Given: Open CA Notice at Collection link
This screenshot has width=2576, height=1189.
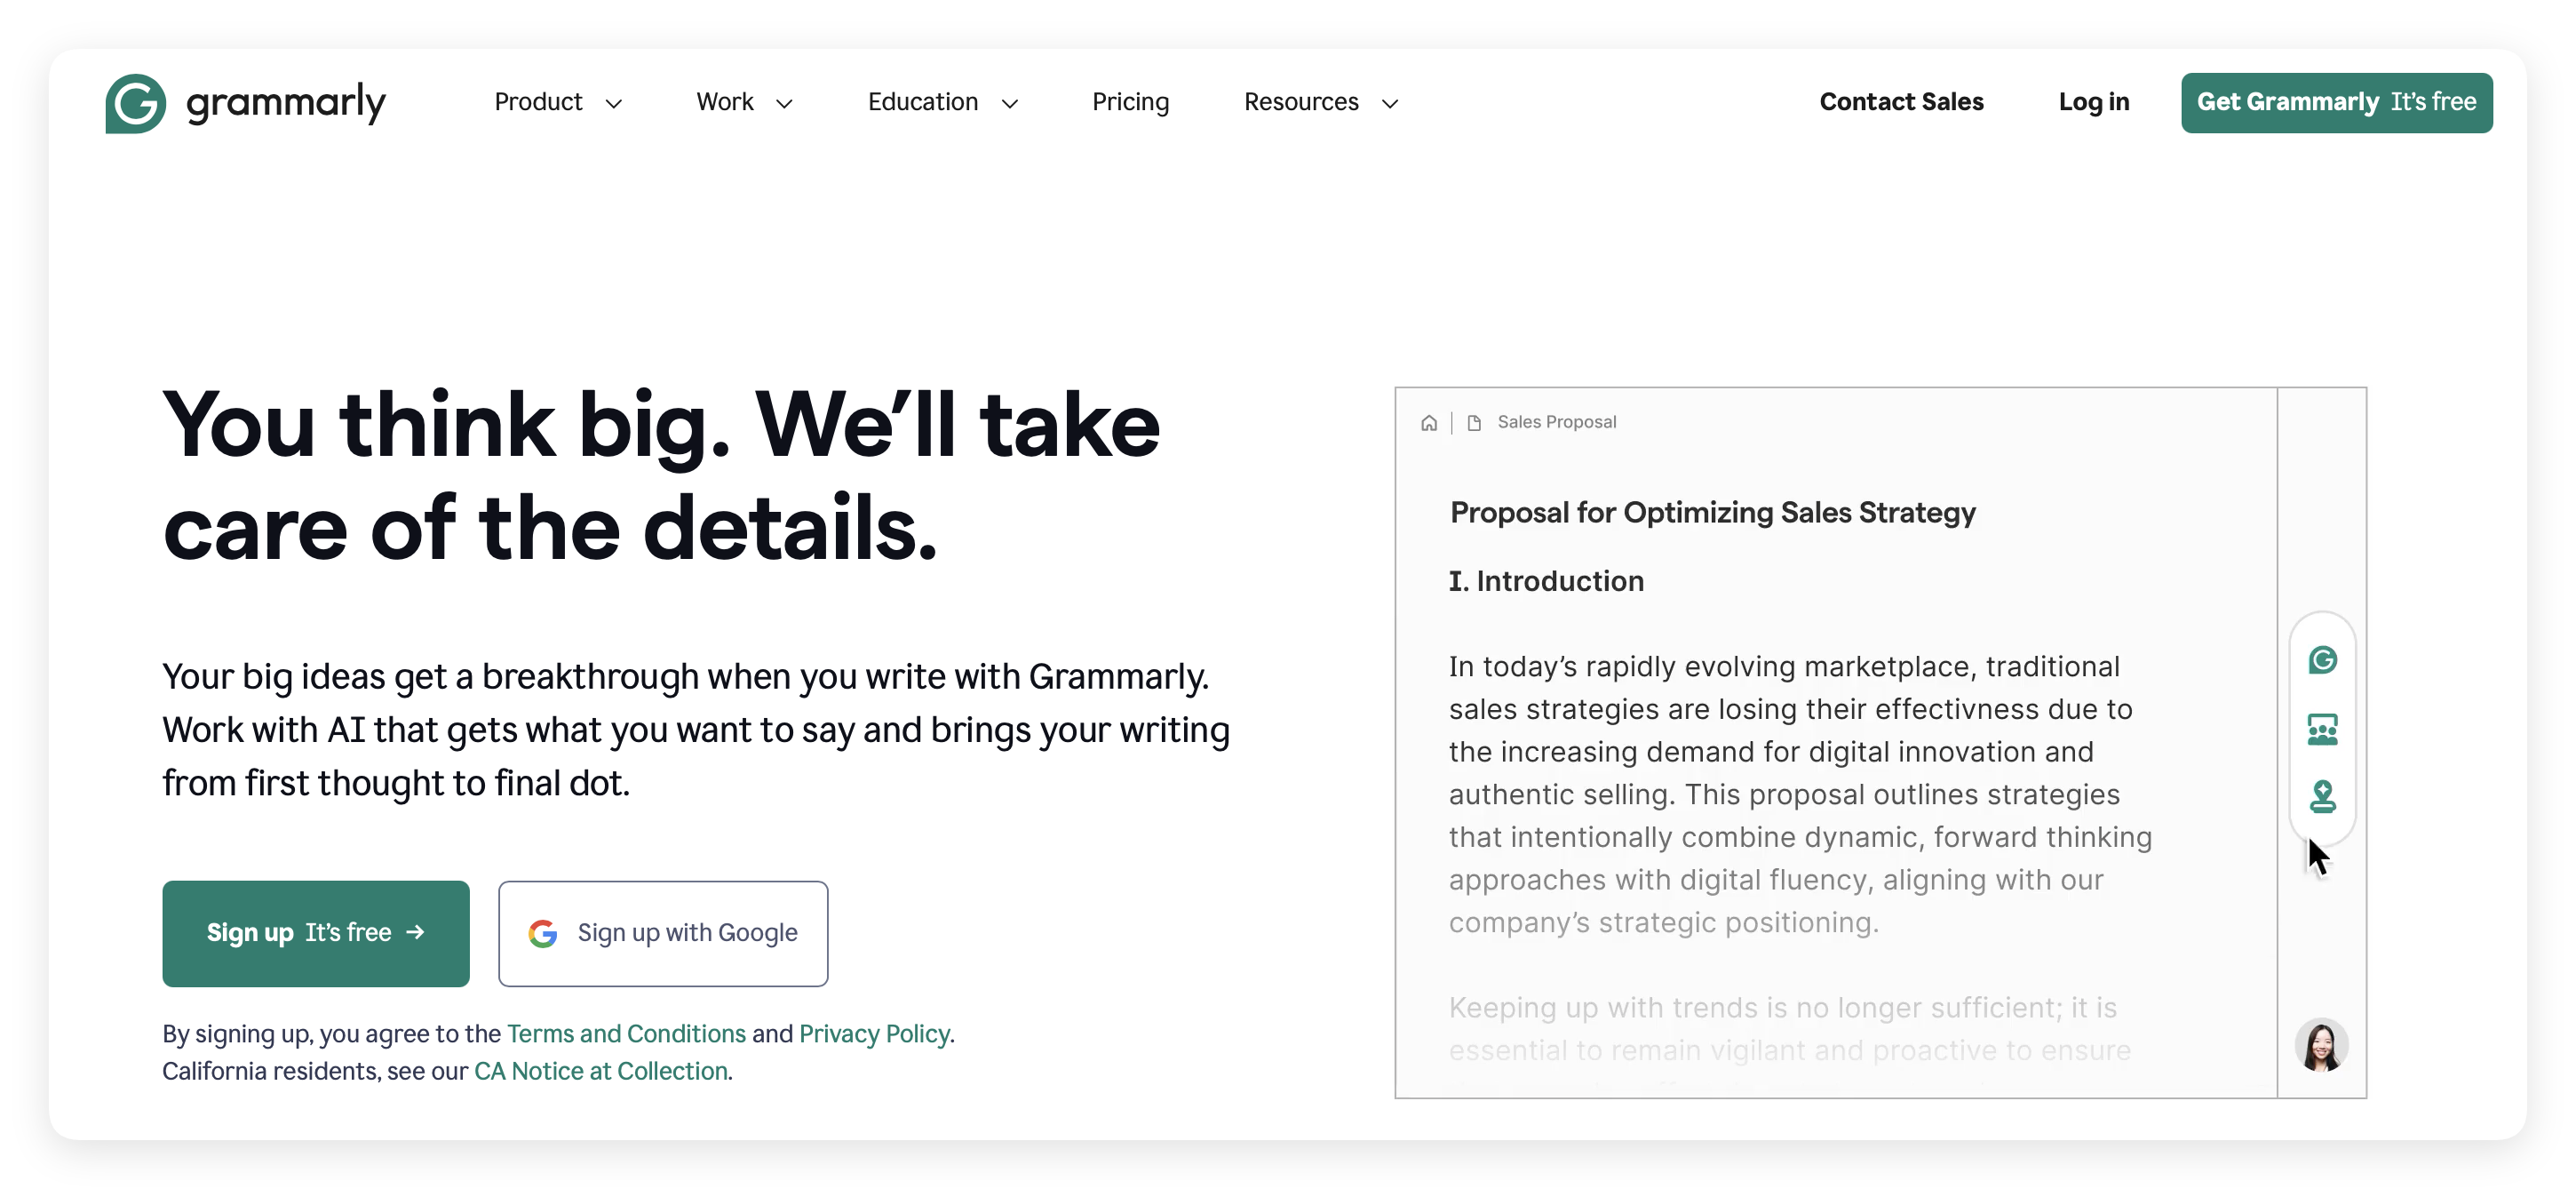Looking at the screenshot, I should pos(600,1071).
